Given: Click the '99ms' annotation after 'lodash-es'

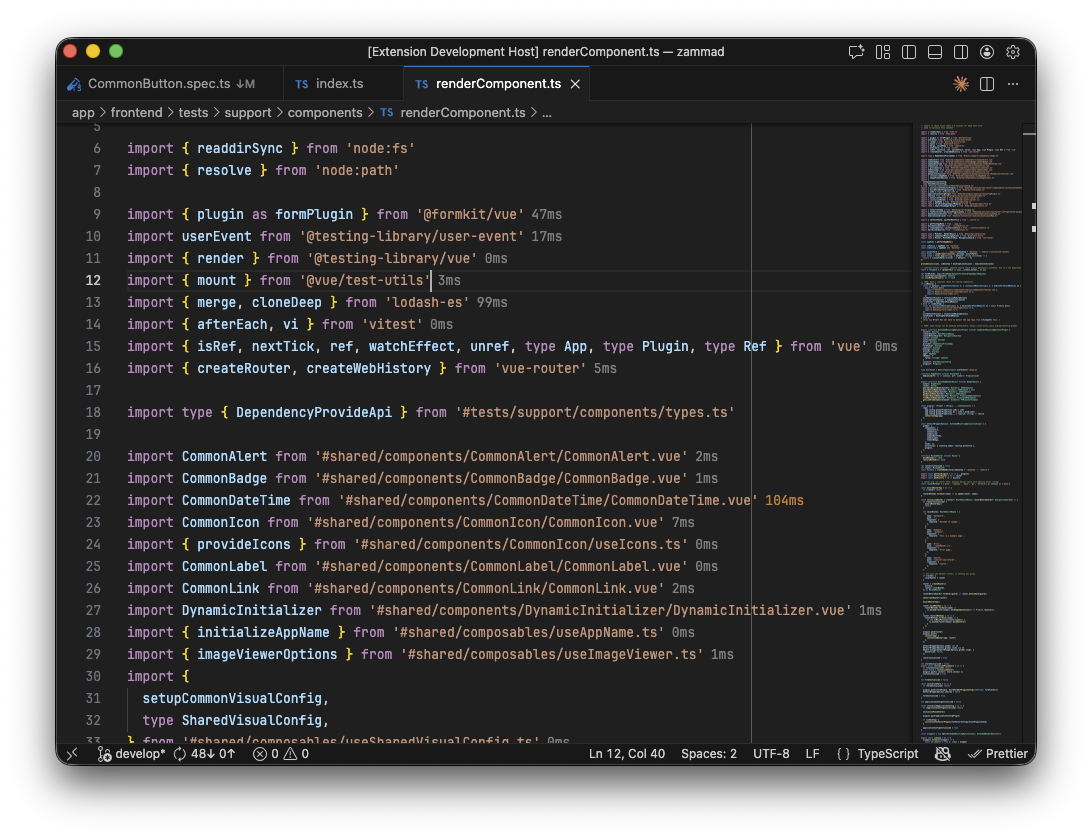Looking at the screenshot, I should click(492, 303).
